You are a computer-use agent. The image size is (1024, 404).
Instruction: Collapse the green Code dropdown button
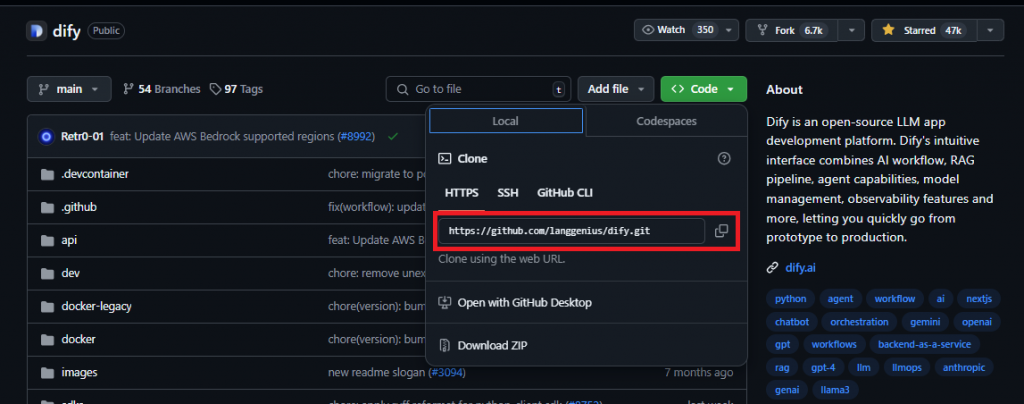[704, 89]
